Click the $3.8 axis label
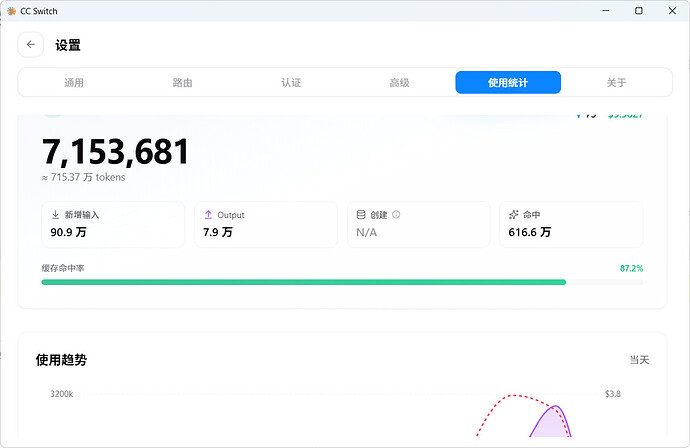Screen dimensions: 690x448 613,394
